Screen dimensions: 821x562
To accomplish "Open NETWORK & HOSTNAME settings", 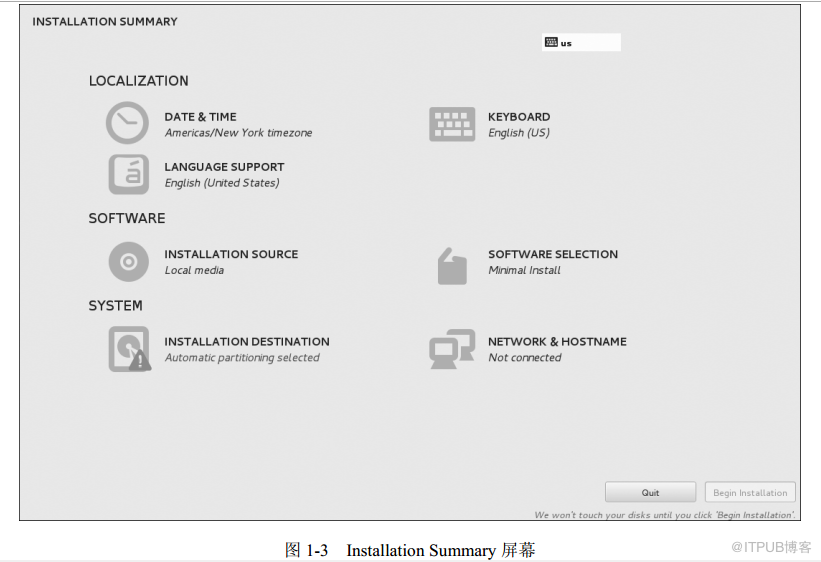I will point(557,341).
